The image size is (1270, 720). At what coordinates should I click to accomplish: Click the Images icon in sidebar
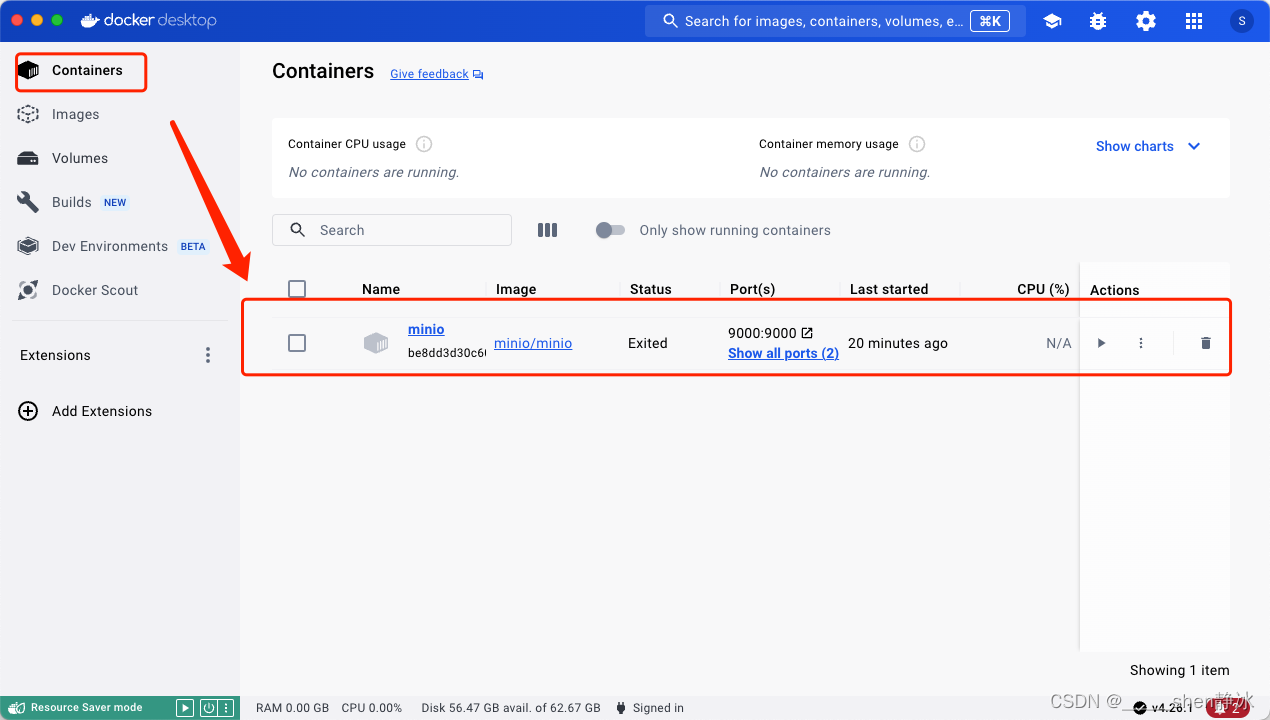tap(28, 114)
